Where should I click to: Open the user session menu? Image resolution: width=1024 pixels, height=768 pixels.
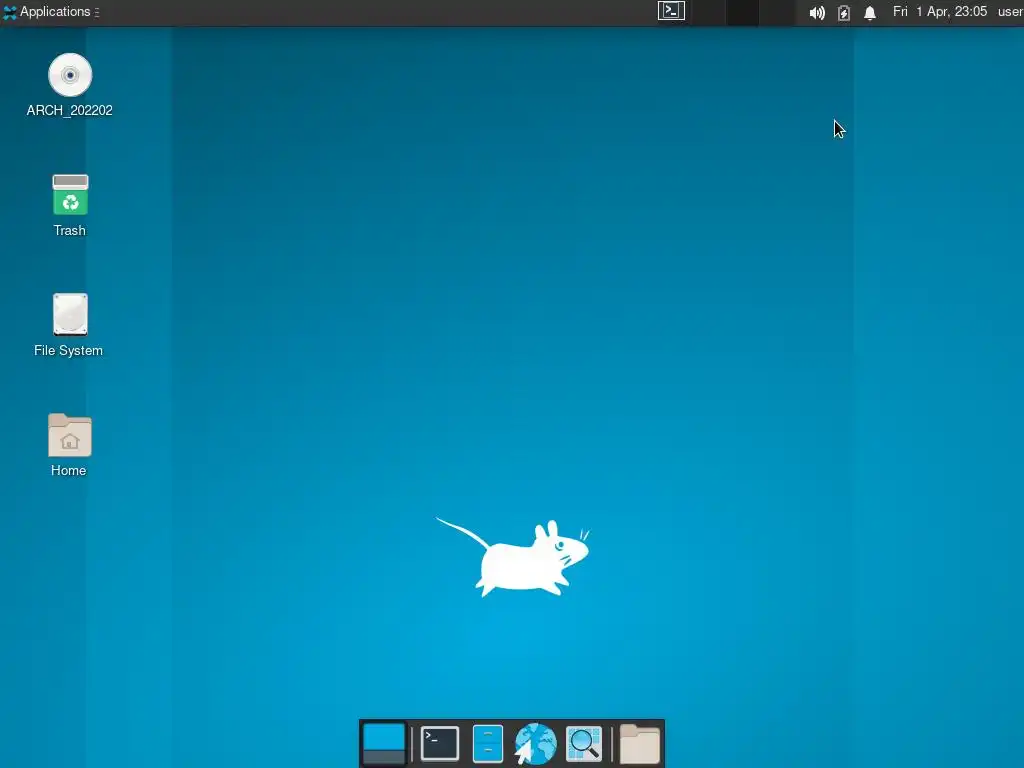click(x=1010, y=12)
